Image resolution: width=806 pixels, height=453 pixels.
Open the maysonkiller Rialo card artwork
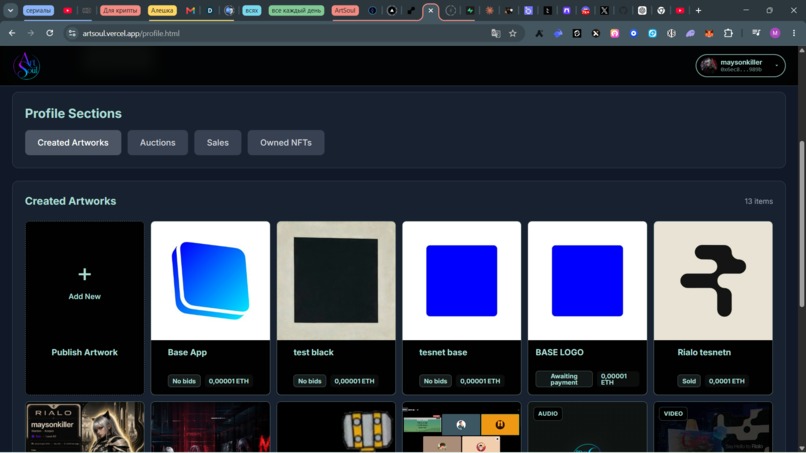click(x=85, y=427)
